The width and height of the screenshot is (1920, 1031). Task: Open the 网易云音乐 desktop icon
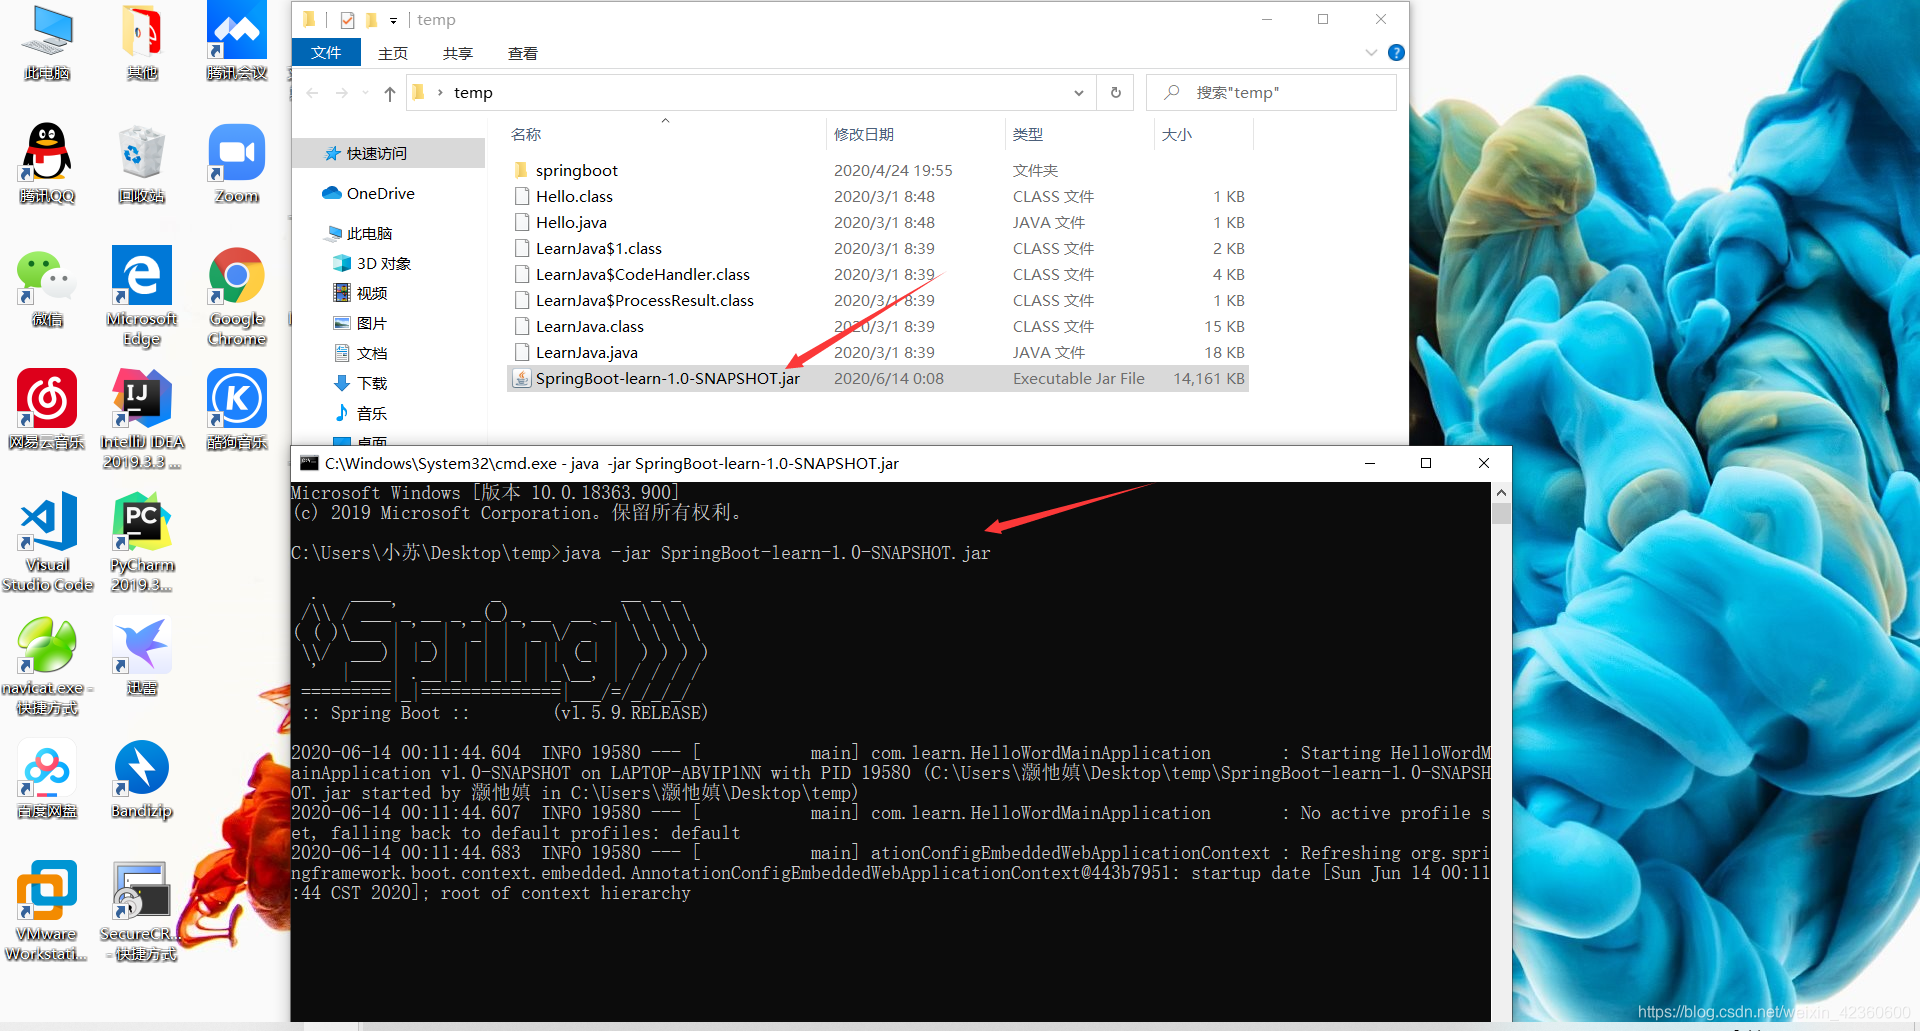47,410
